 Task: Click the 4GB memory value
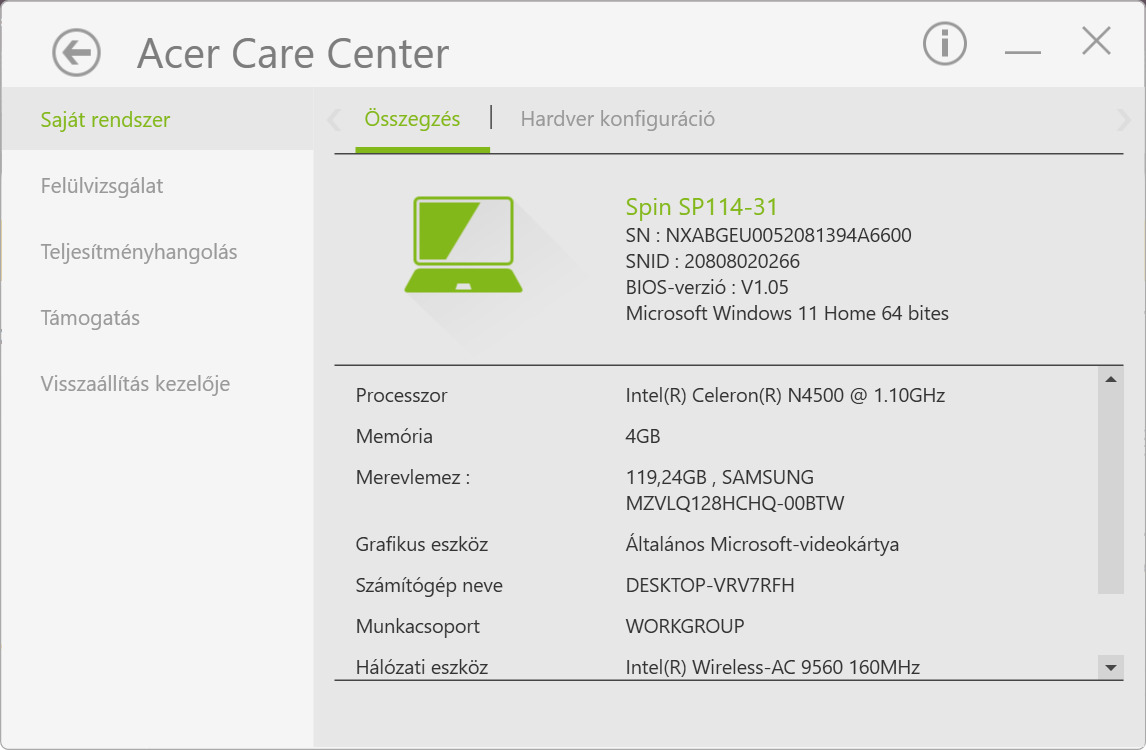point(642,436)
